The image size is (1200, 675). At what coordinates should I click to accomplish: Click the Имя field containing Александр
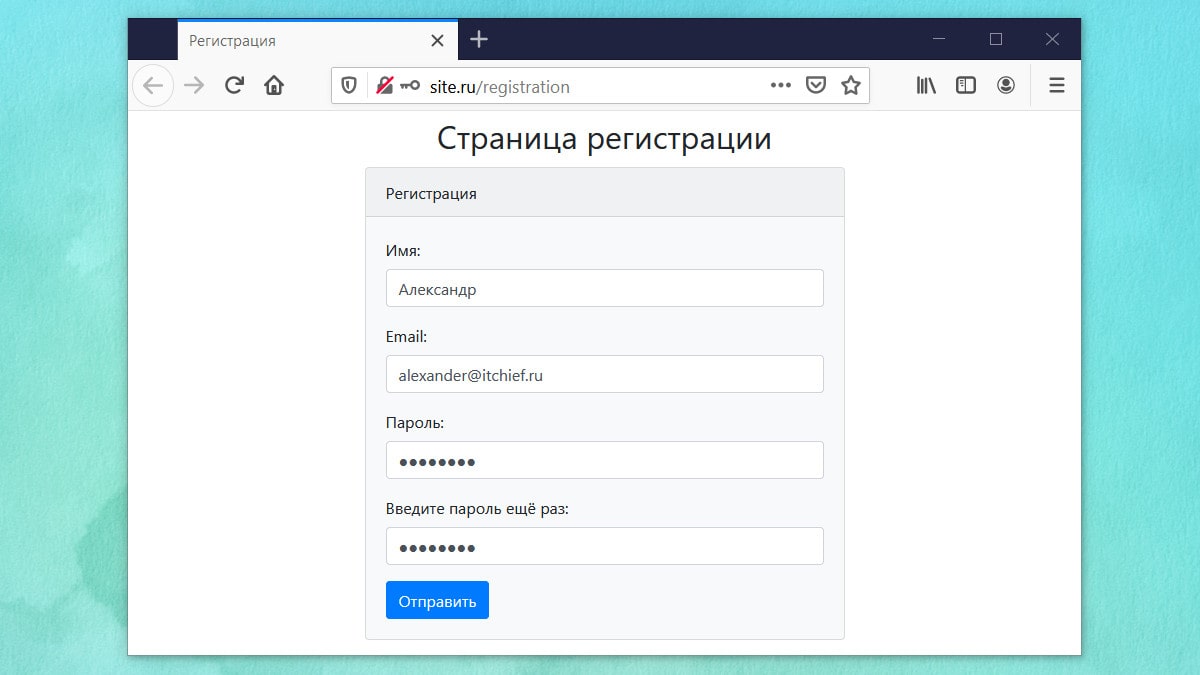(x=605, y=288)
